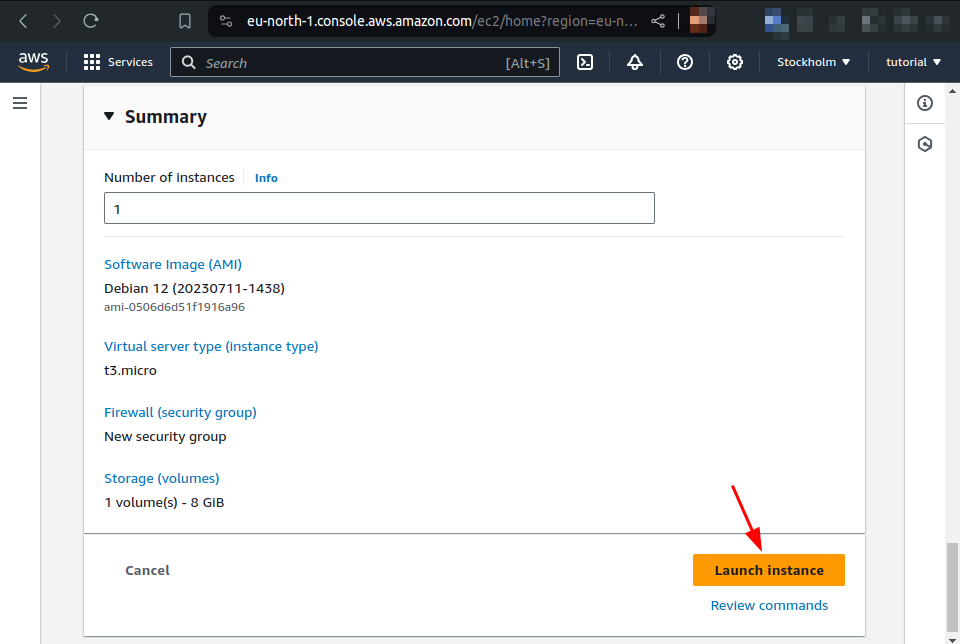
Task: Open the Review commands link
Action: point(769,605)
